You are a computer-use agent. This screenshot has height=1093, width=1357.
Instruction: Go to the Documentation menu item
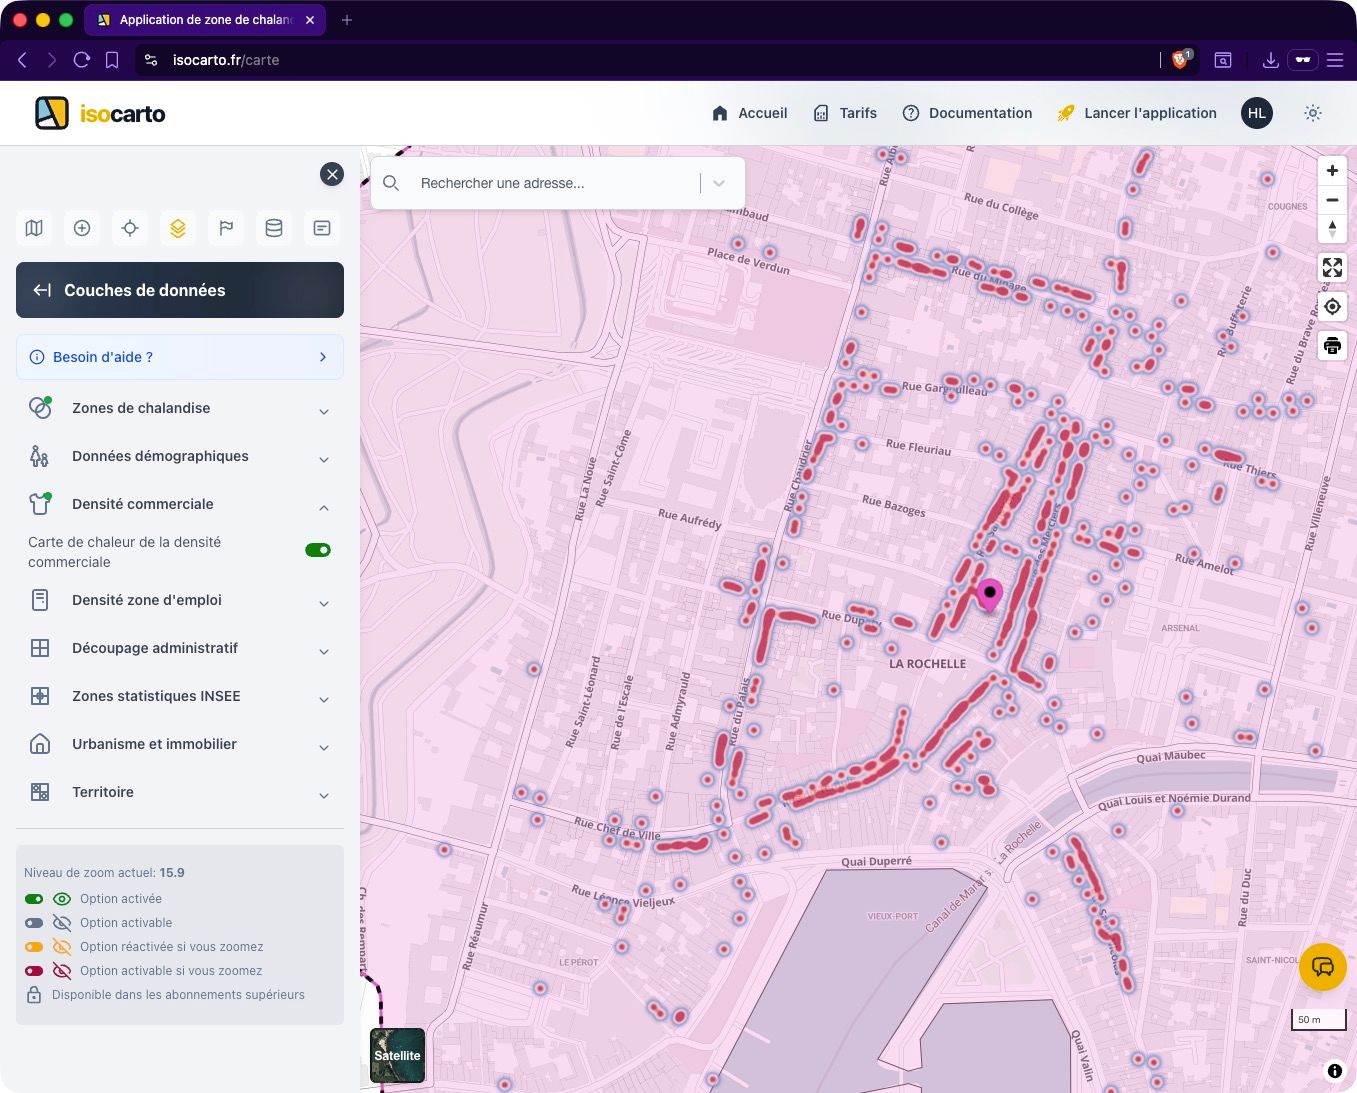967,113
